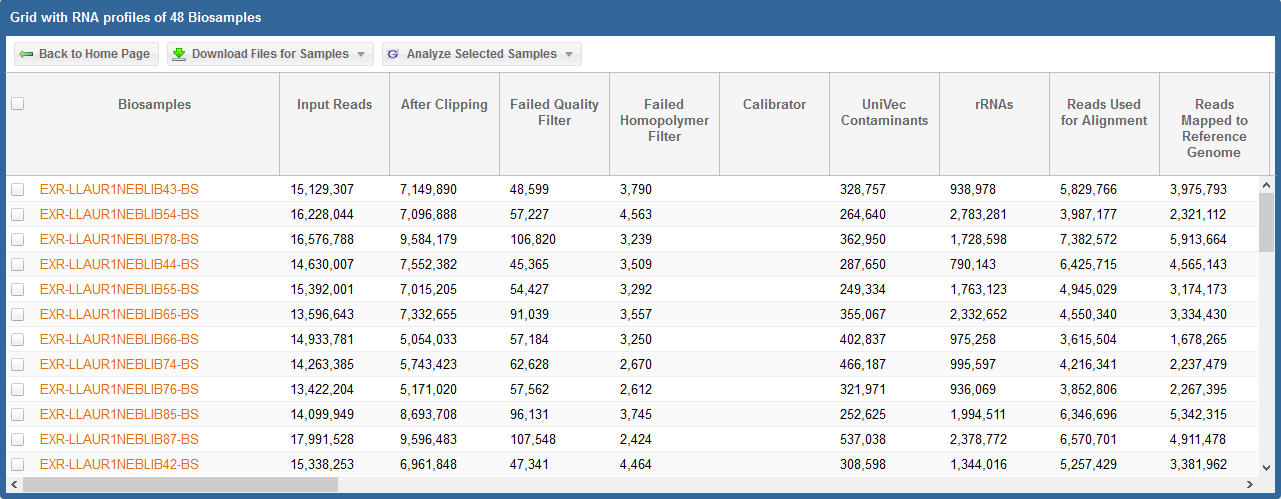The image size is (1281, 499).
Task: Click the Analyze Selected Samples gear icon
Action: pyautogui.click(x=393, y=54)
